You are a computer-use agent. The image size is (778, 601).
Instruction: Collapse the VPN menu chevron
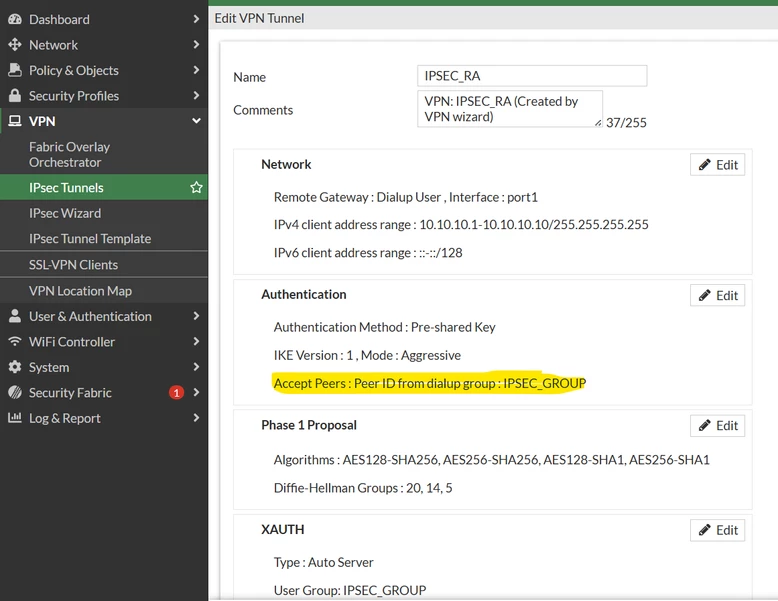[x=196, y=121]
